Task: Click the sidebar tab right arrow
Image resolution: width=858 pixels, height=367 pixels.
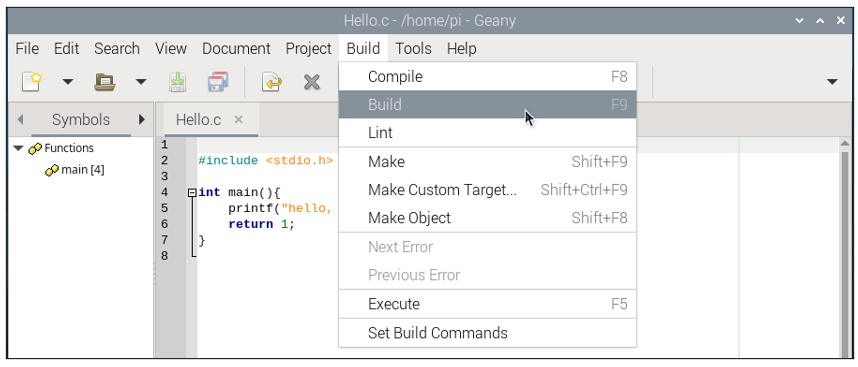Action: tap(142, 119)
